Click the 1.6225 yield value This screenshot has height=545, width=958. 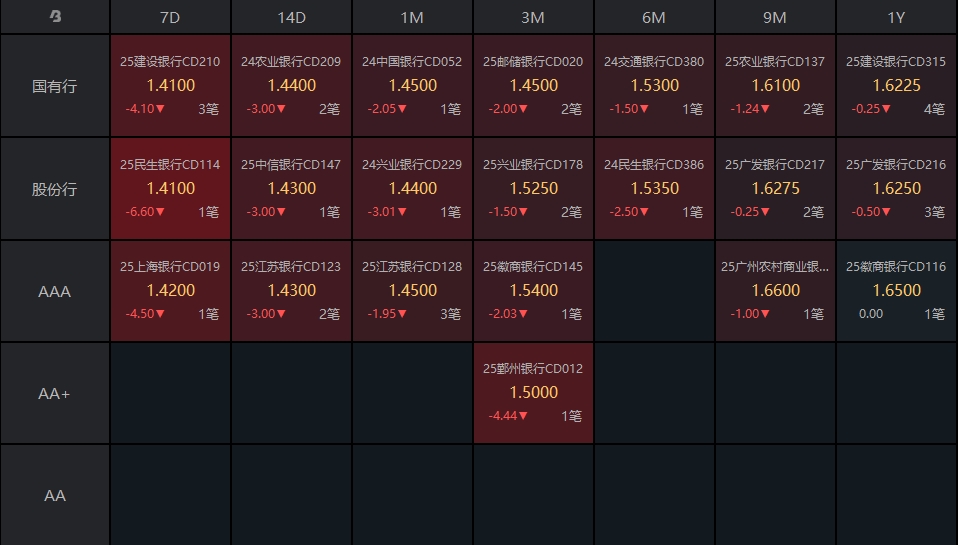pos(896,86)
